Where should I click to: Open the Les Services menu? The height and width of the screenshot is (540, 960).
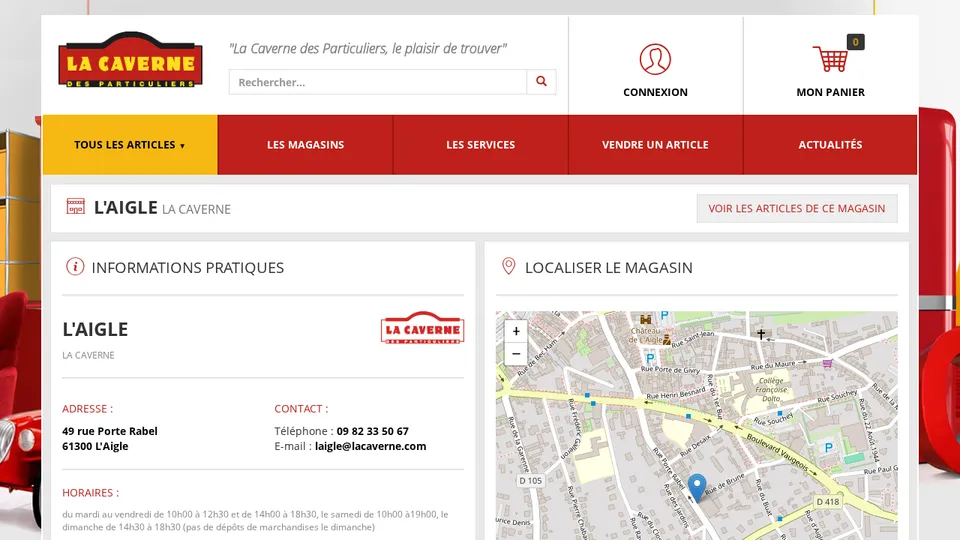pyautogui.click(x=481, y=145)
